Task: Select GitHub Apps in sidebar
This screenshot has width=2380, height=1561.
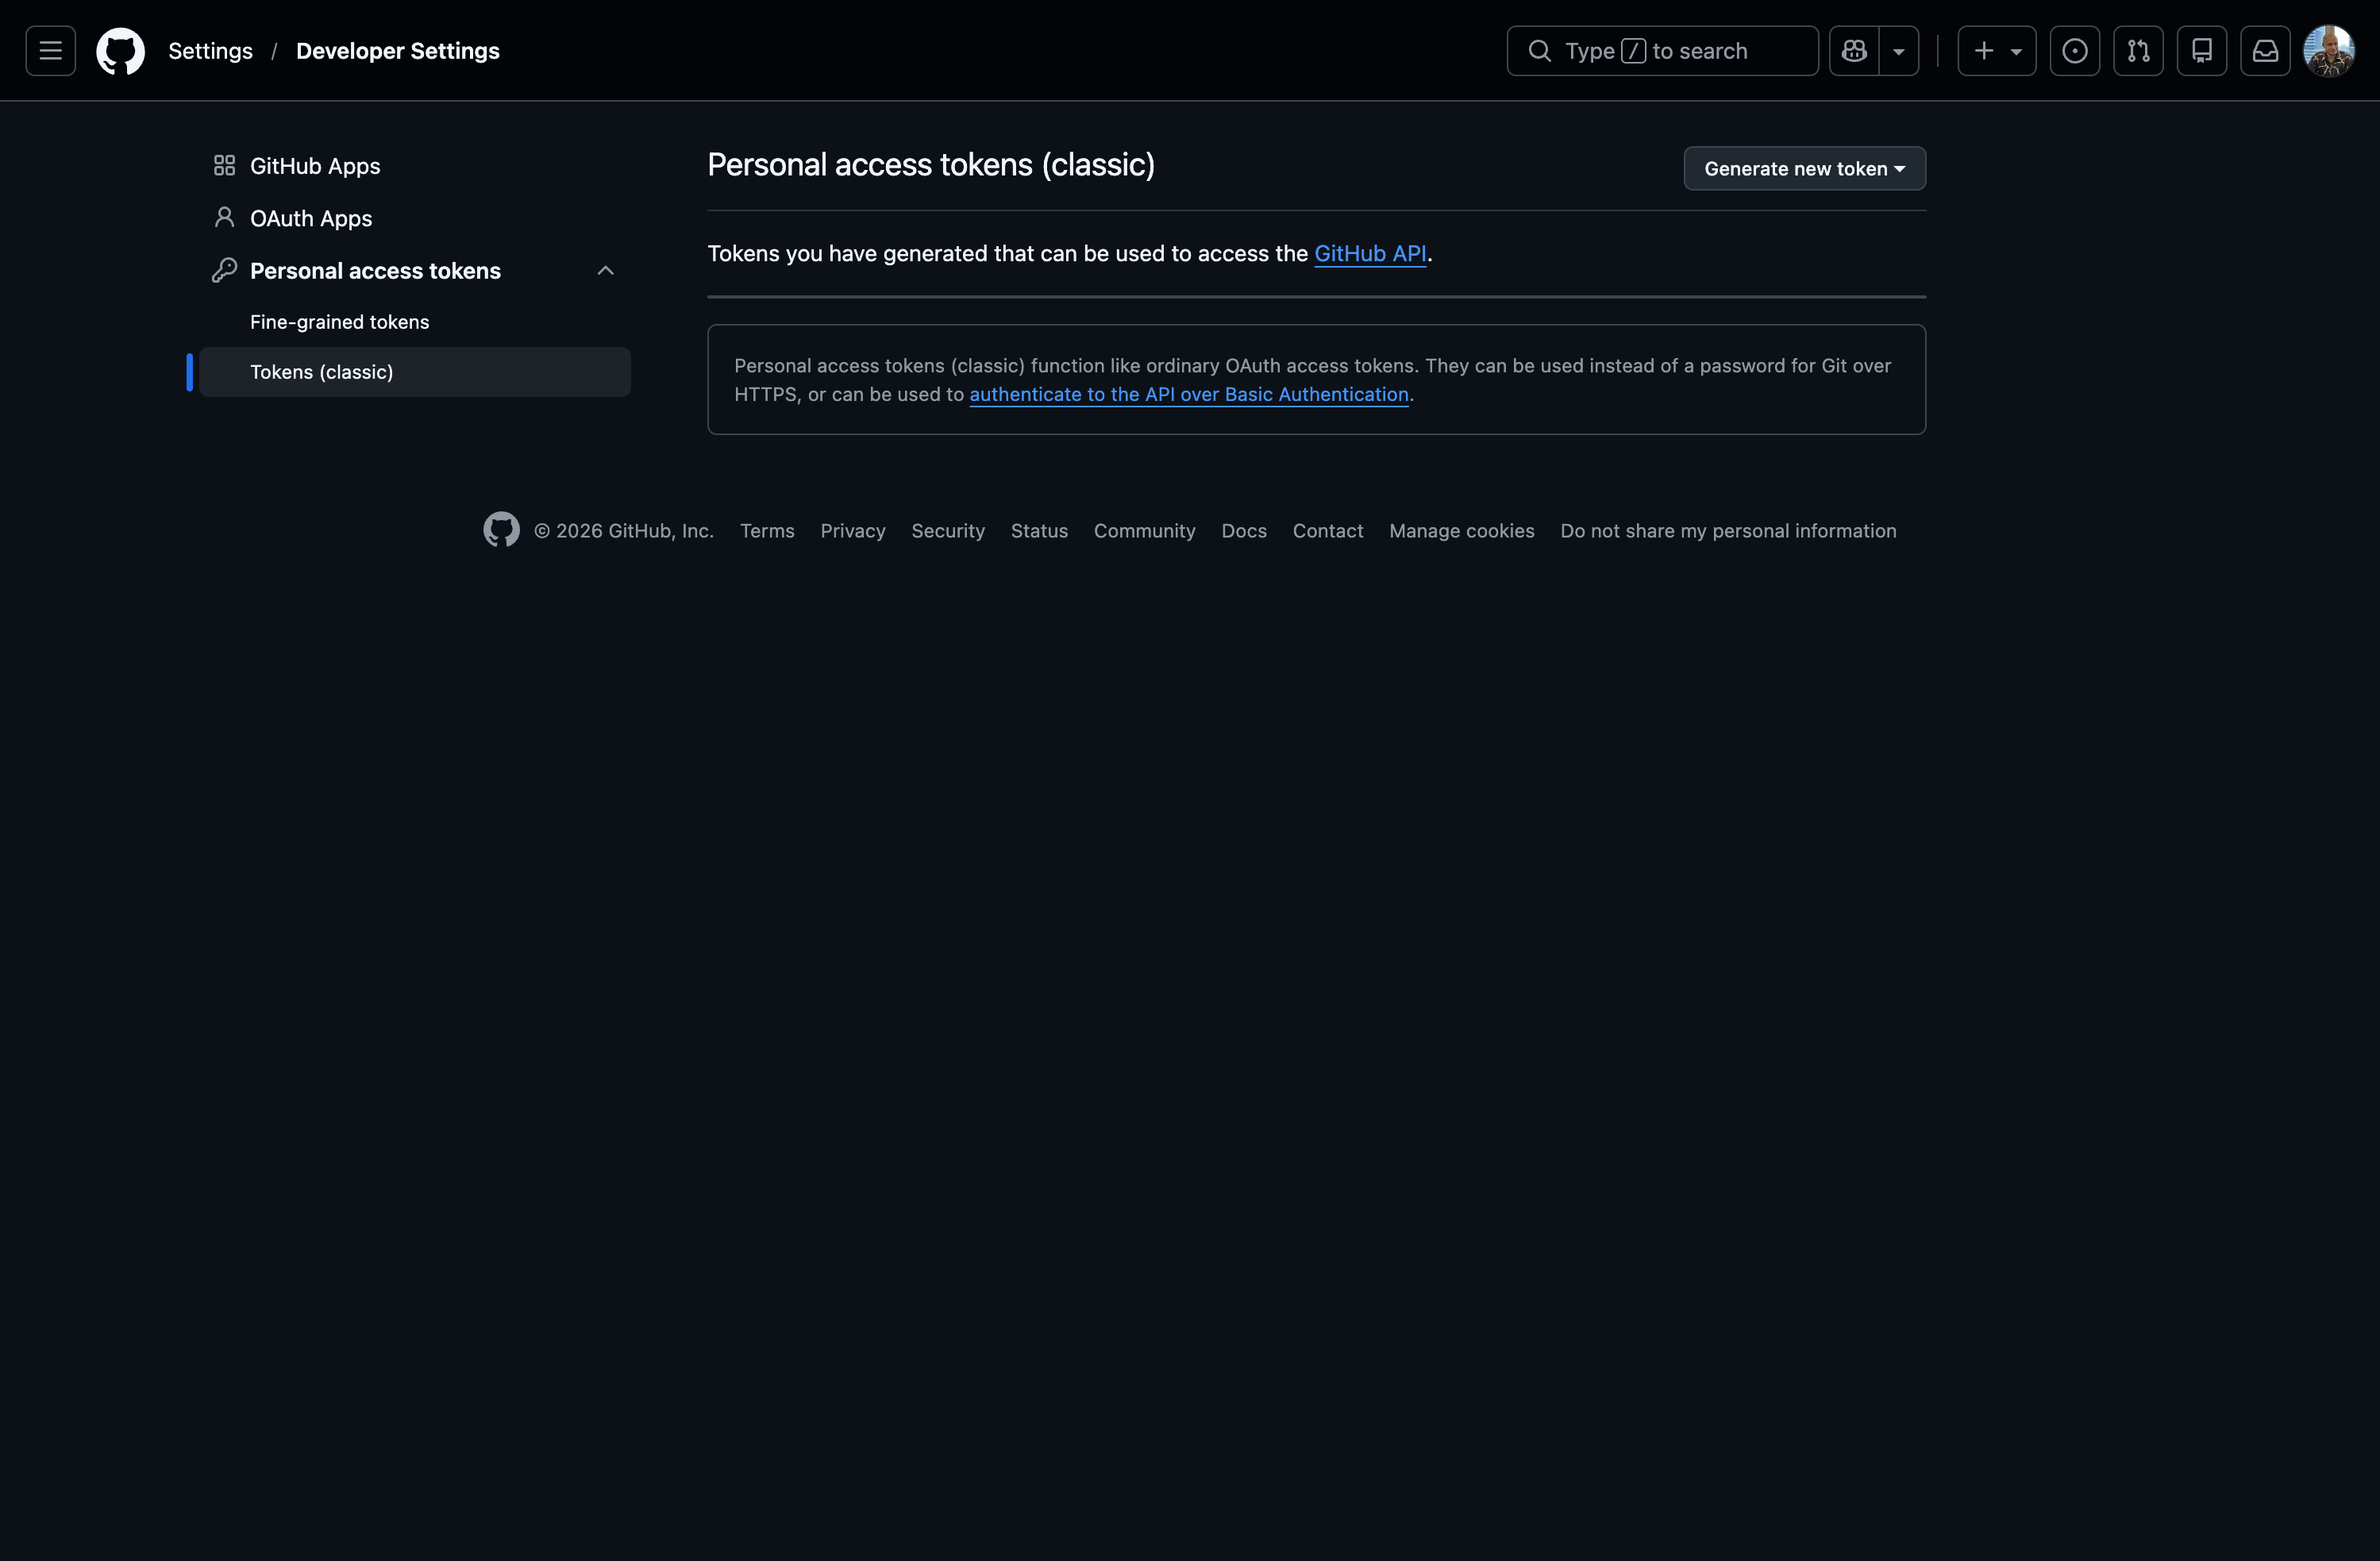Action: (x=415, y=166)
